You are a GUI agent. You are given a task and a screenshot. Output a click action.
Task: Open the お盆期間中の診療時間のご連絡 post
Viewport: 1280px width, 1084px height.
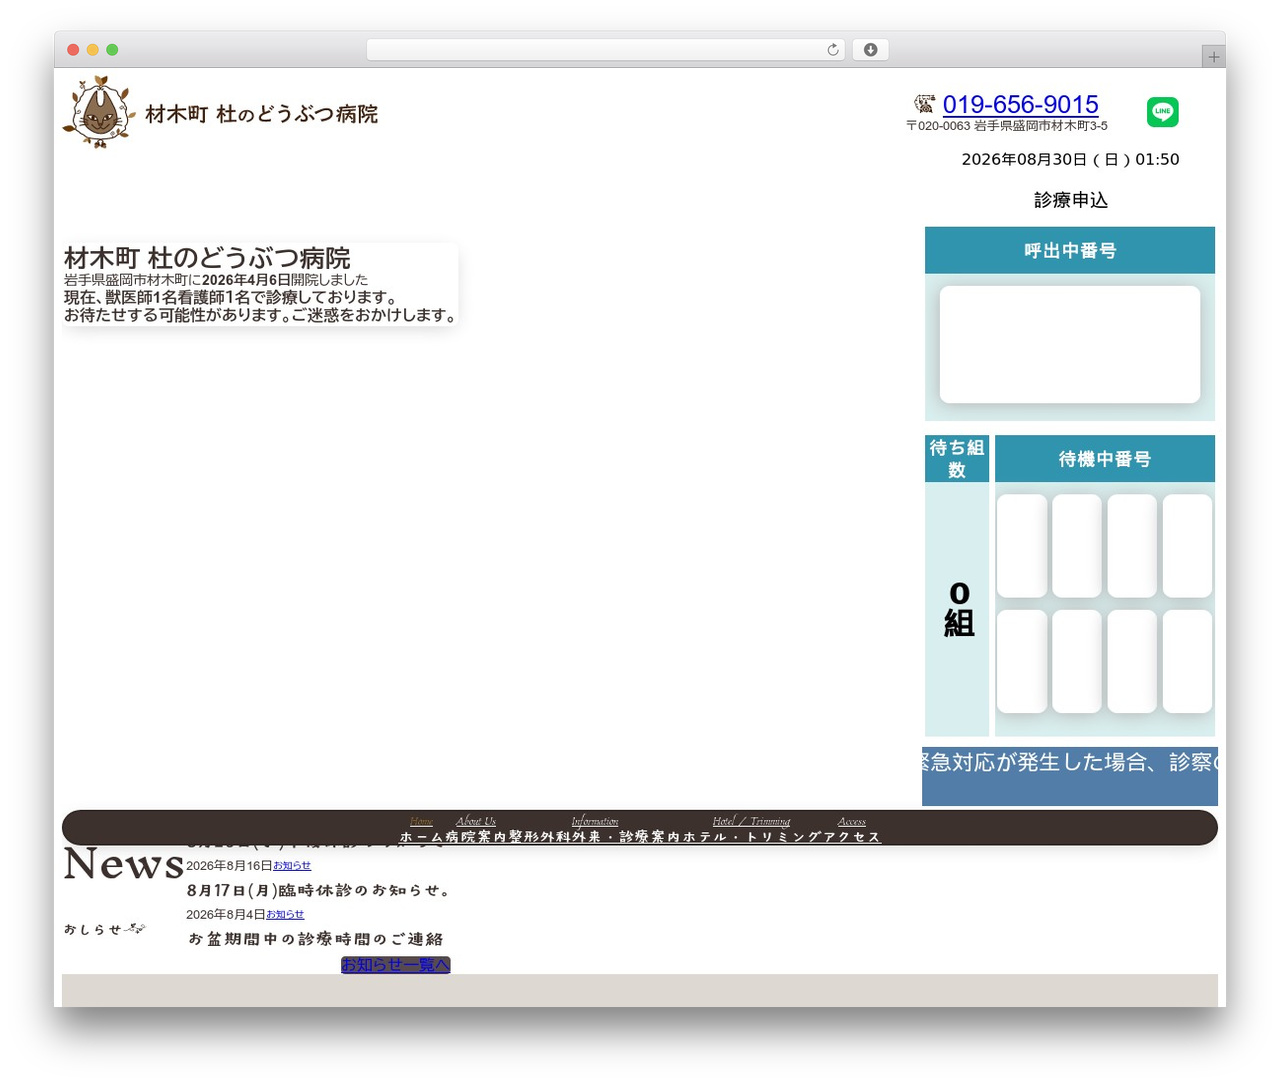[316, 939]
